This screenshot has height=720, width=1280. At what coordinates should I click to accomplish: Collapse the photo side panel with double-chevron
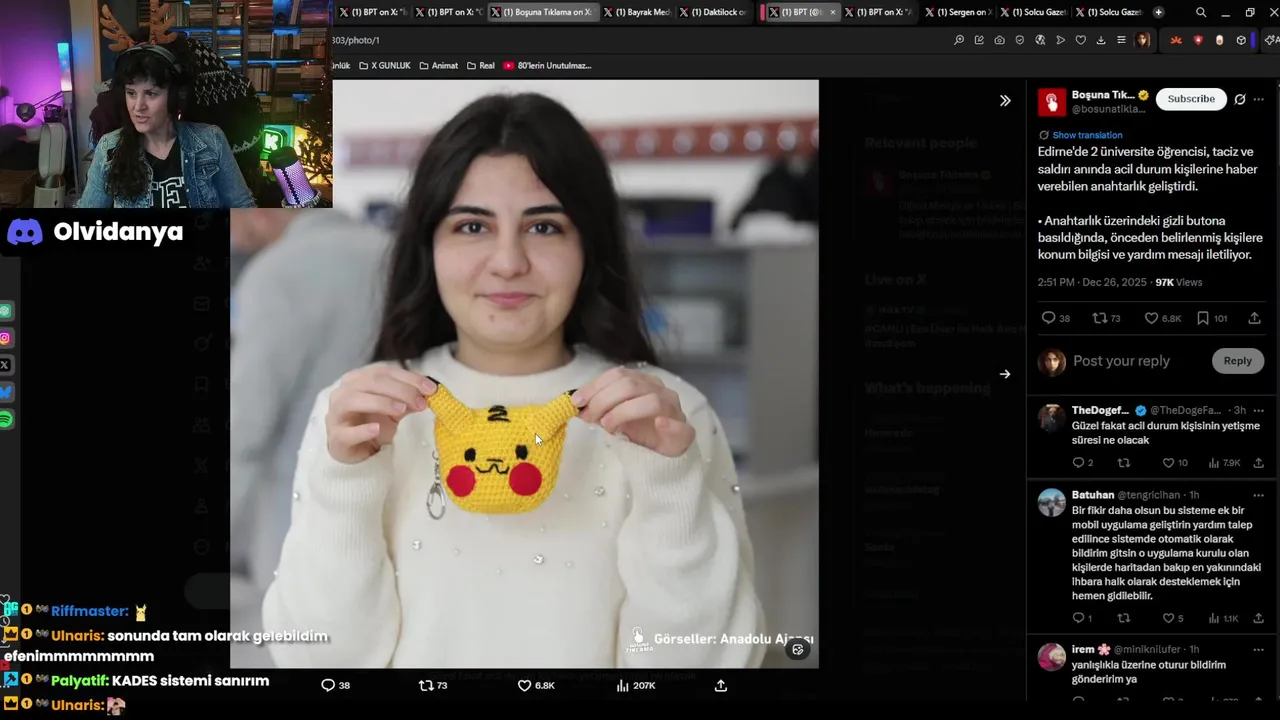1005,100
